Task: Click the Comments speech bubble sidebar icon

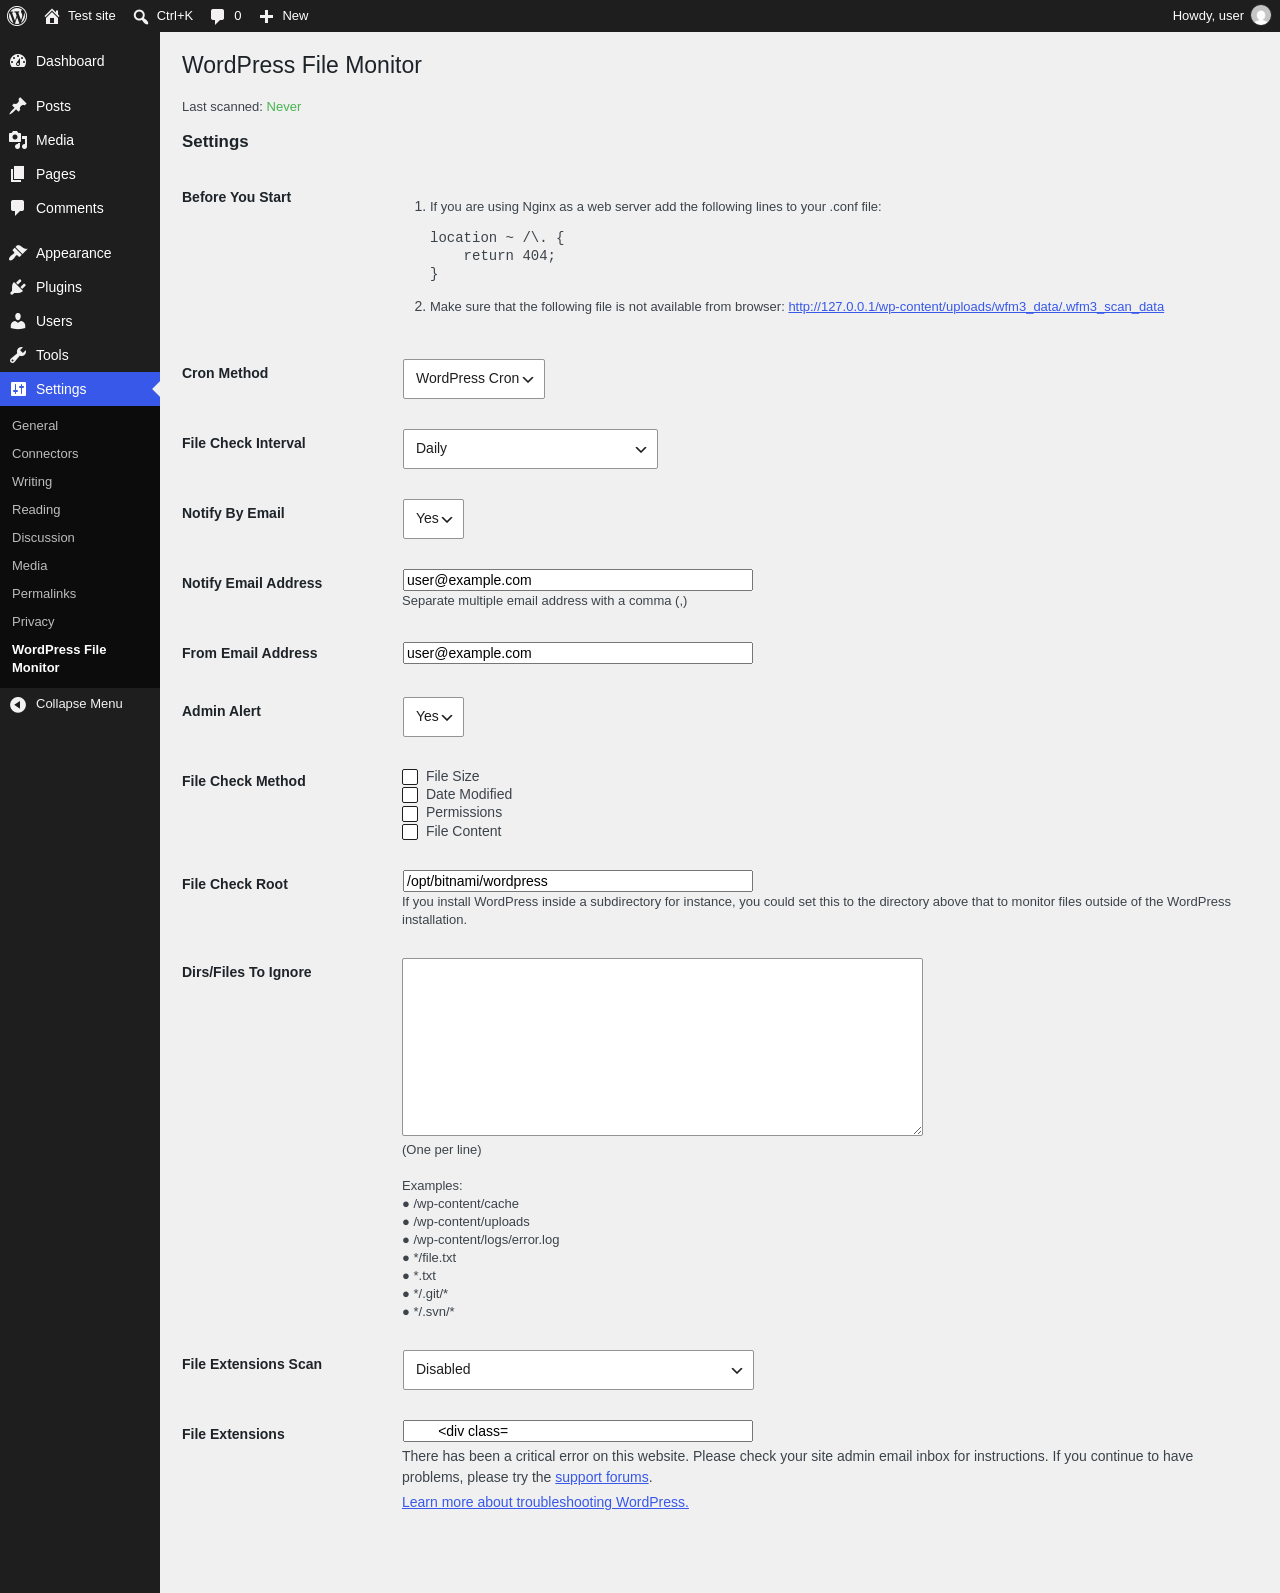Action: 18,208
